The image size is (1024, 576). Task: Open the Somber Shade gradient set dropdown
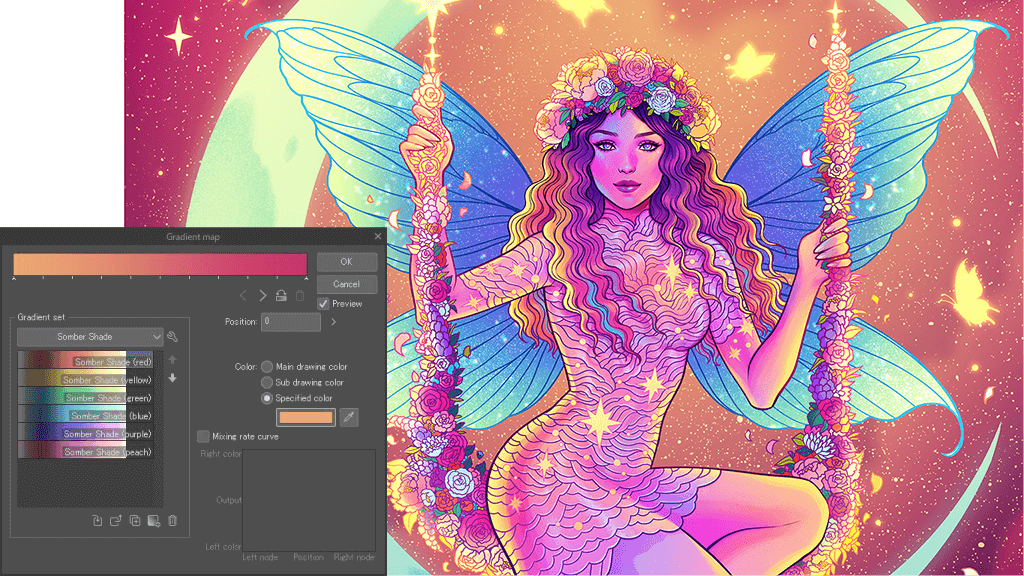click(90, 337)
